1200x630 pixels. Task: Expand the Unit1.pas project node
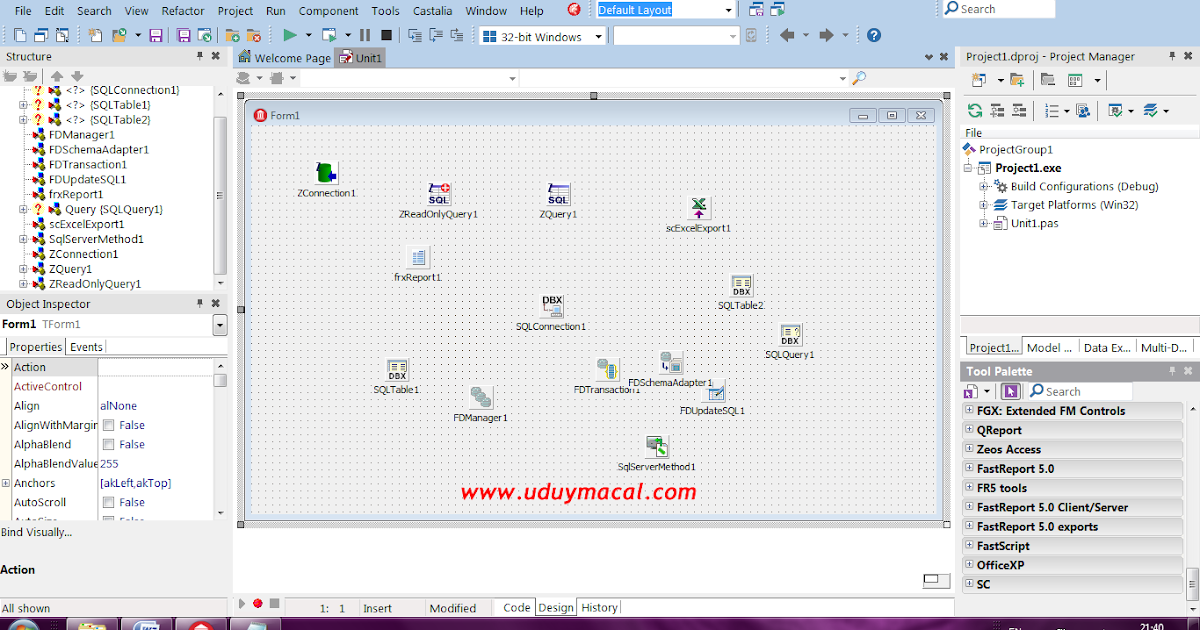[983, 223]
